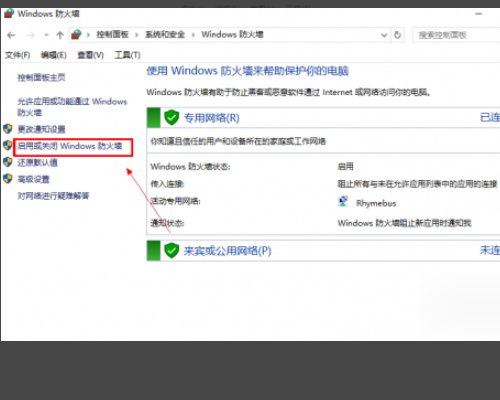500x400 pixels.
Task: Click the address bar firewall icon
Action: [x=76, y=34]
